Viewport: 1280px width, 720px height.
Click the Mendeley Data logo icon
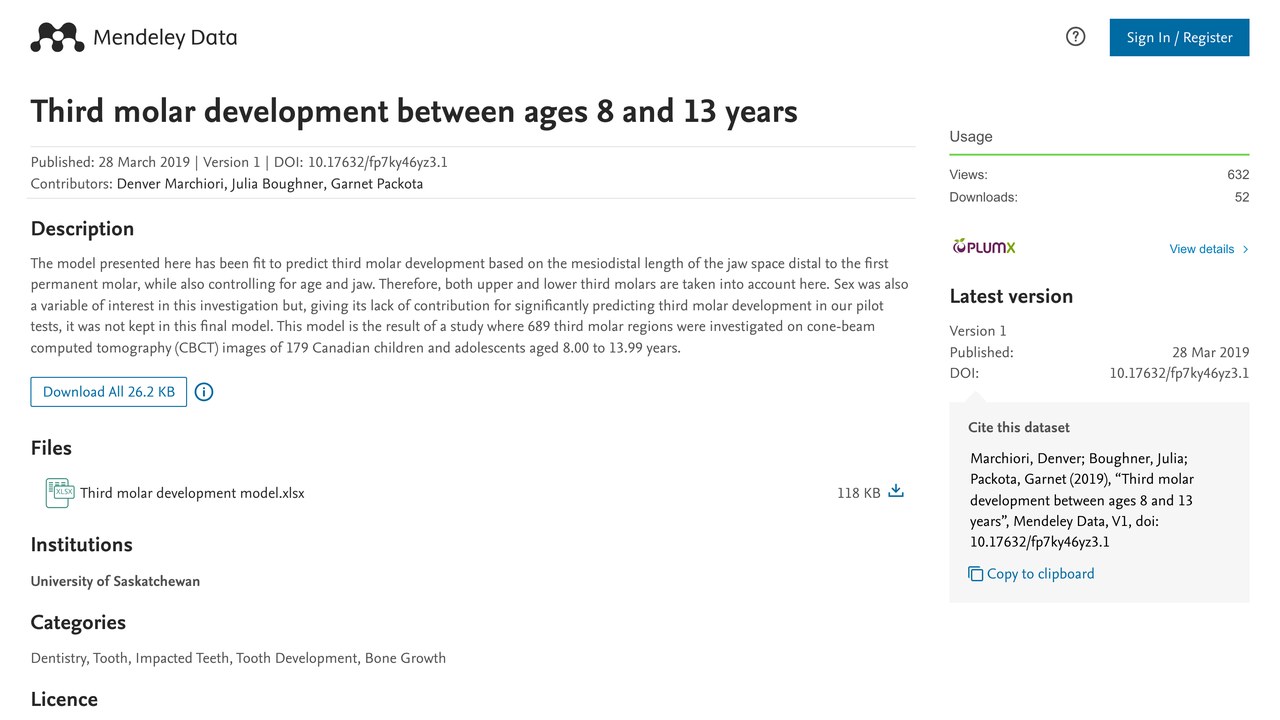click(x=57, y=38)
